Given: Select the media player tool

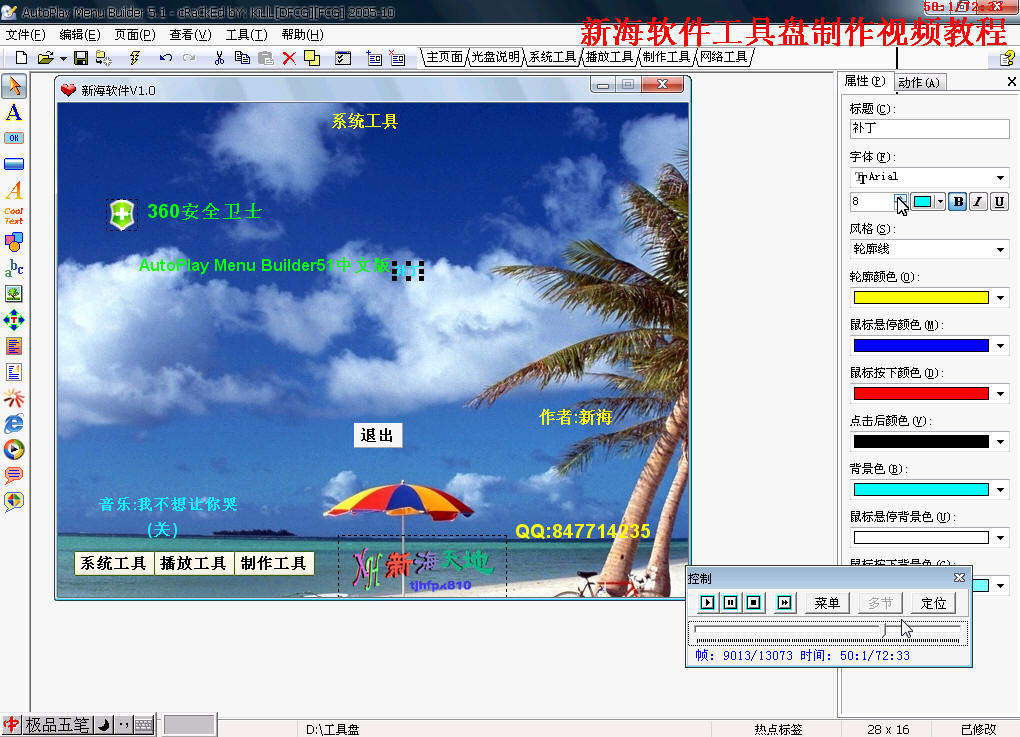Looking at the screenshot, I should pos(14,449).
